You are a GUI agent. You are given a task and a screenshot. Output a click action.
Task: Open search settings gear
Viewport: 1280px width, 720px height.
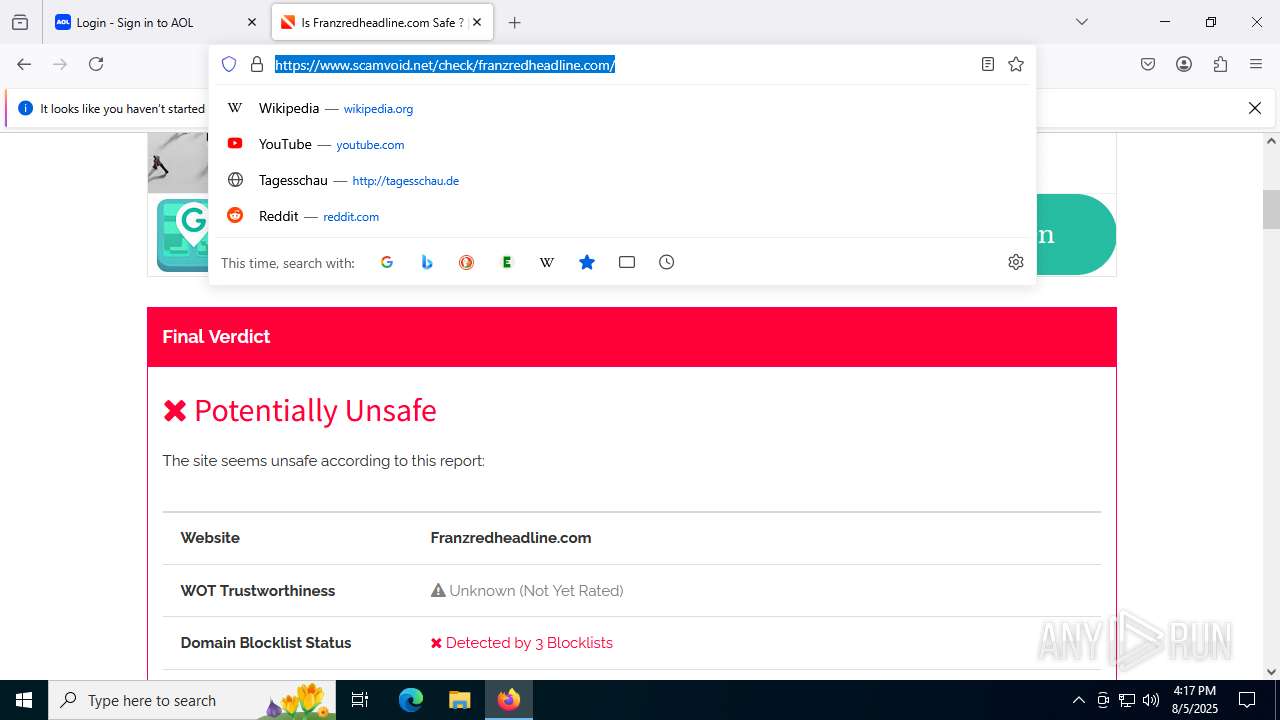1016,262
